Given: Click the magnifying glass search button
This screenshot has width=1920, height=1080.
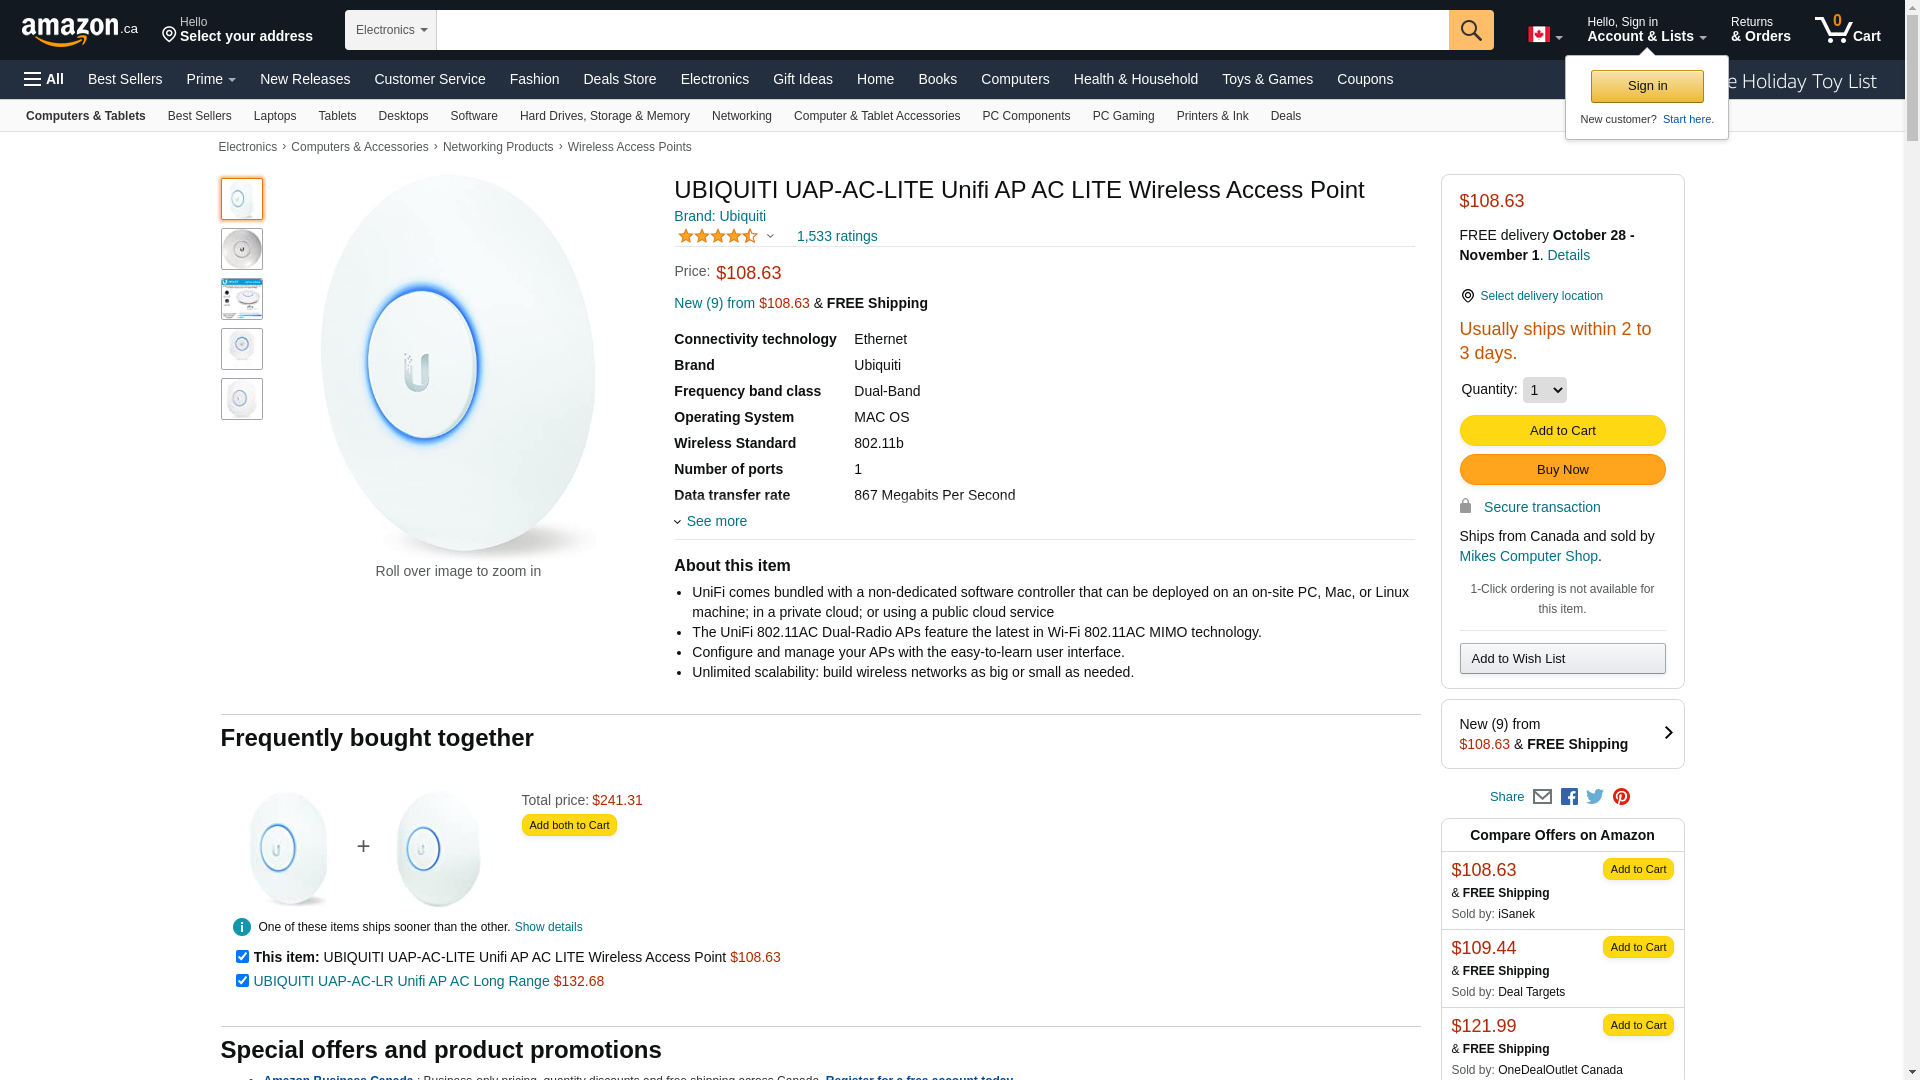Looking at the screenshot, I should pos(1470,30).
